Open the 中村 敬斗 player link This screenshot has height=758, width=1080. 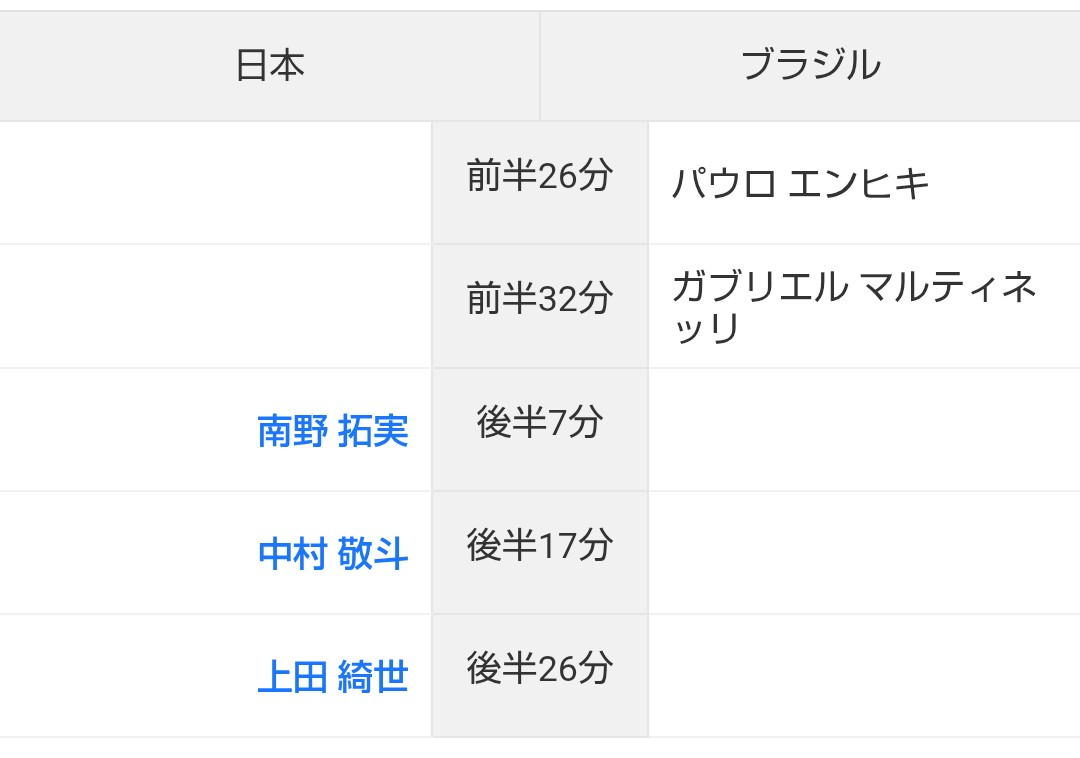(x=333, y=554)
